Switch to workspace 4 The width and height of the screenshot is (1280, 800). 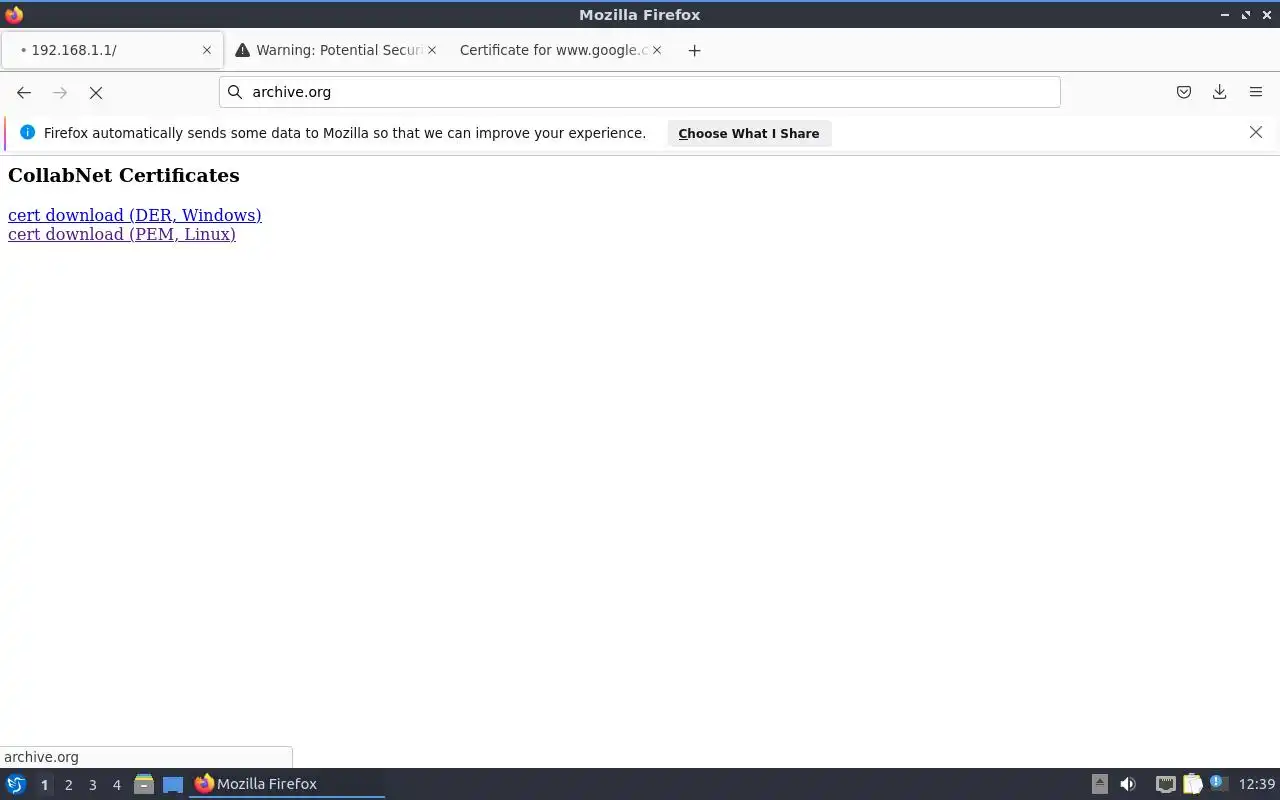tap(116, 785)
